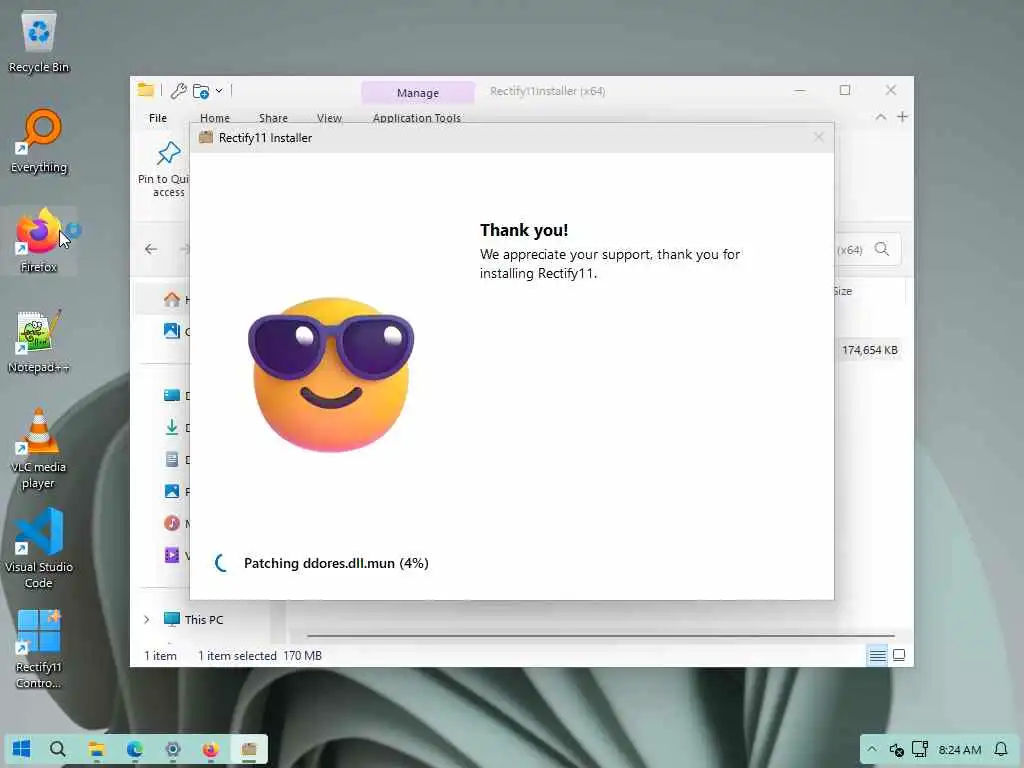The image size is (1024, 768).
Task: Open Microsoft Edge from the taskbar
Action: point(135,749)
